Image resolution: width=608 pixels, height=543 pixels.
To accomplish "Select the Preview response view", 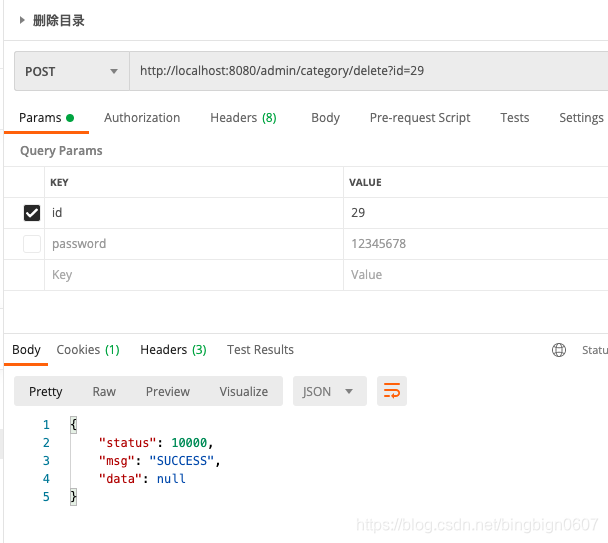I will coord(168,391).
